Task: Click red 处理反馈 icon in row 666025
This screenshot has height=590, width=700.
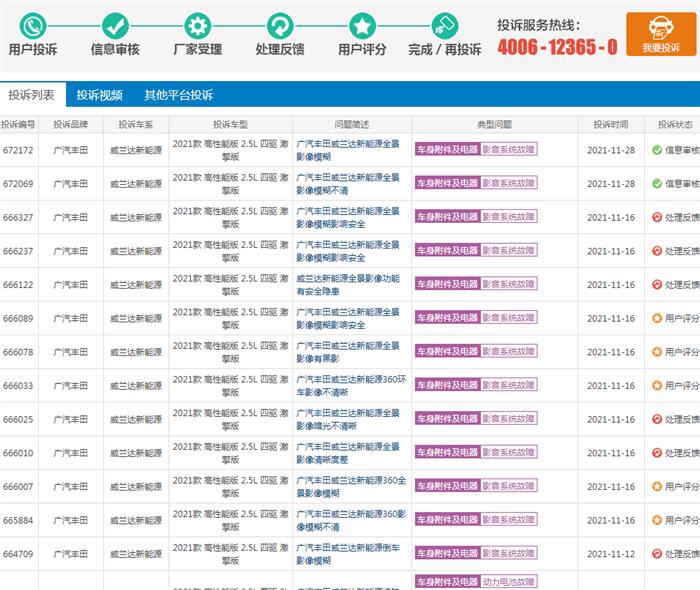Action: (x=657, y=419)
